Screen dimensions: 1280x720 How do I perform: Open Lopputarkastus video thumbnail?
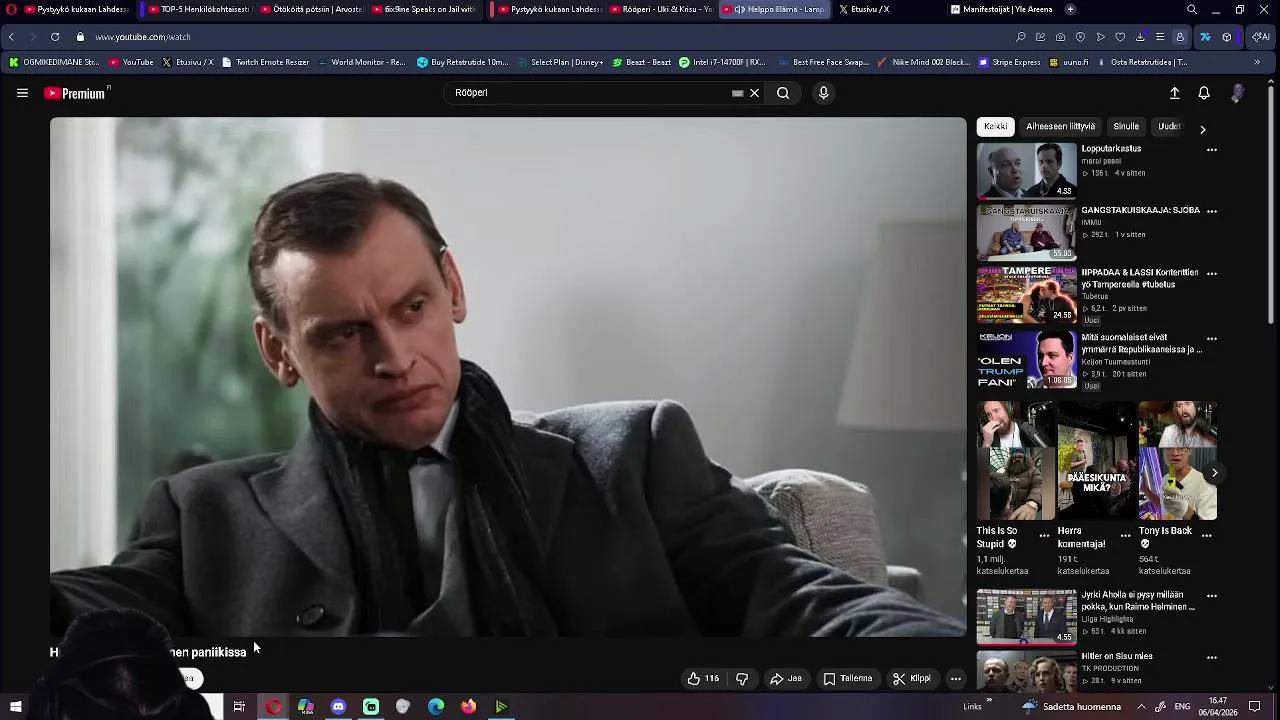pyautogui.click(x=1026, y=171)
